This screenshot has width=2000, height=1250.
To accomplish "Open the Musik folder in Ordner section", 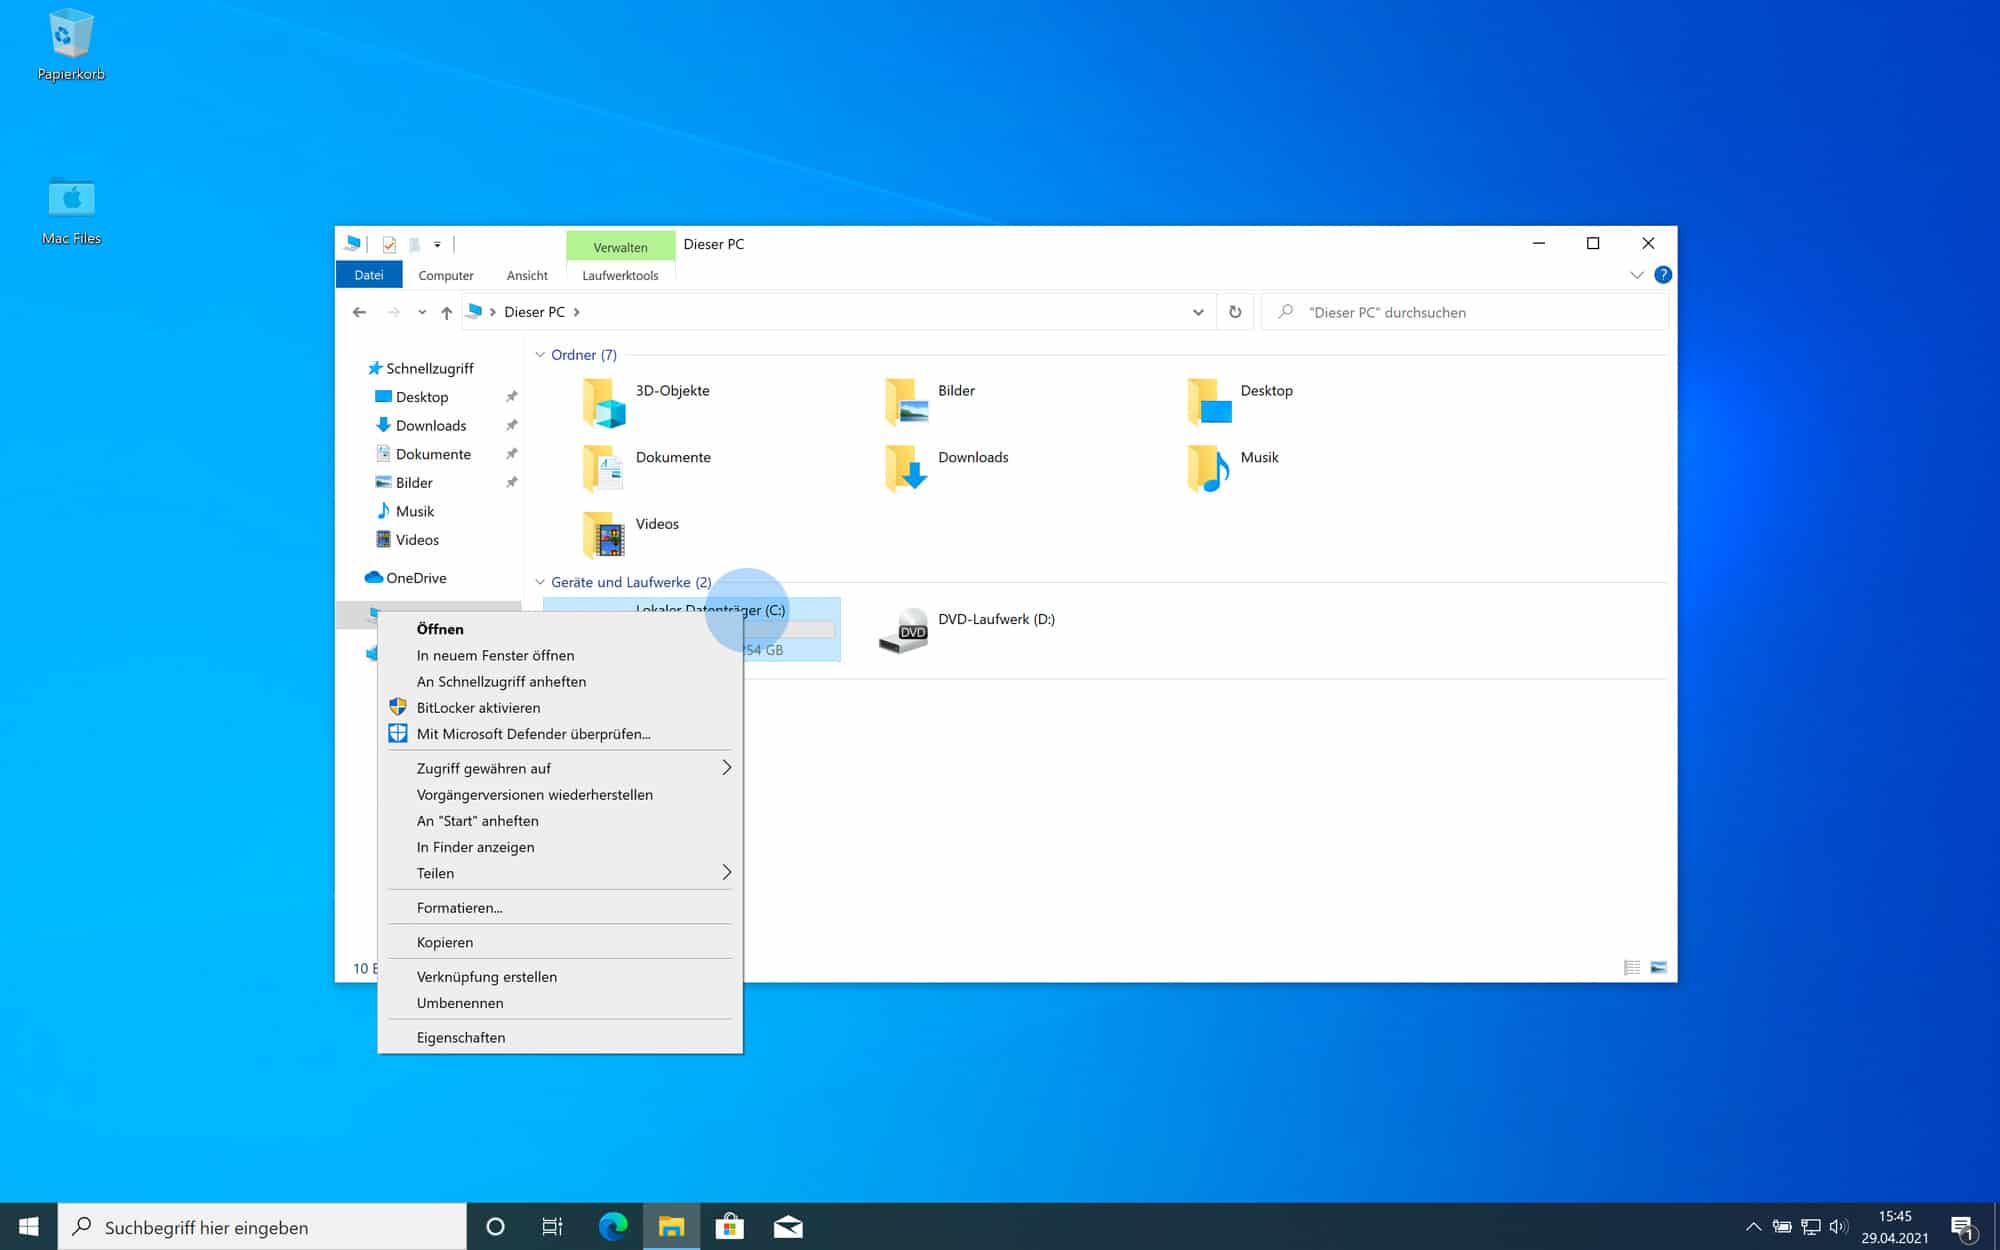I will click(1232, 468).
